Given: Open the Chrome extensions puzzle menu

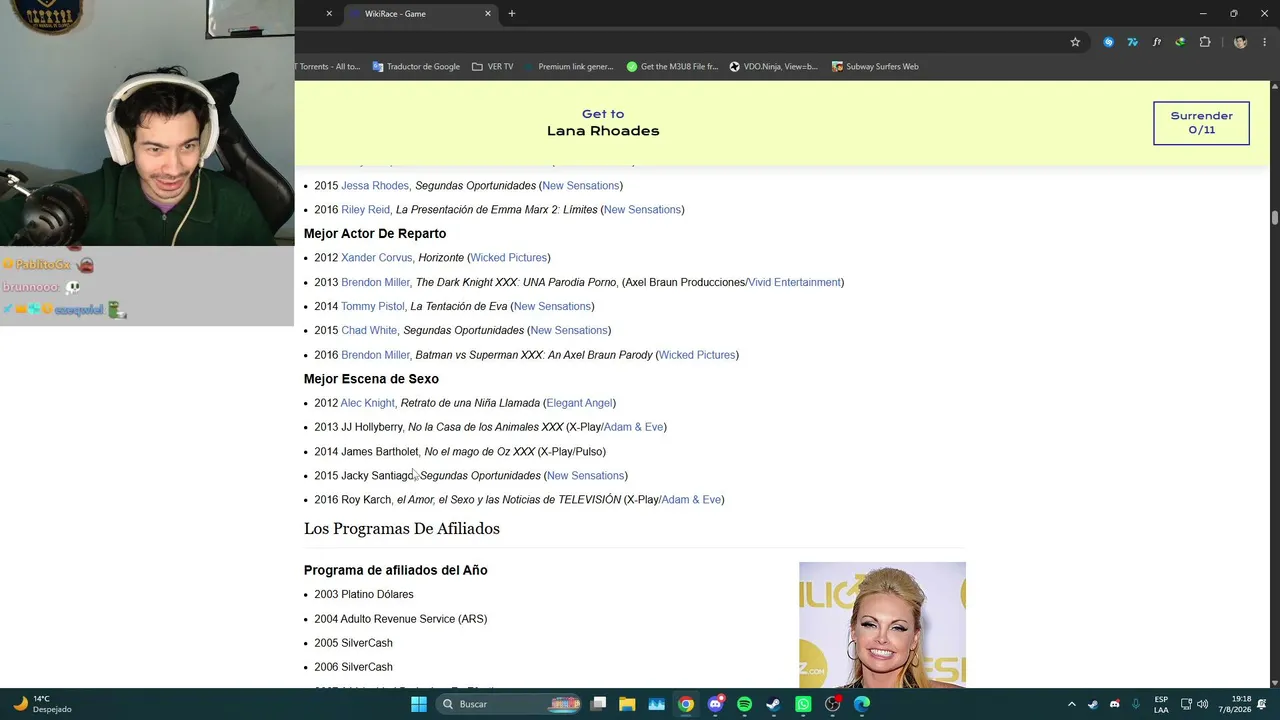Looking at the screenshot, I should pos(1204,42).
